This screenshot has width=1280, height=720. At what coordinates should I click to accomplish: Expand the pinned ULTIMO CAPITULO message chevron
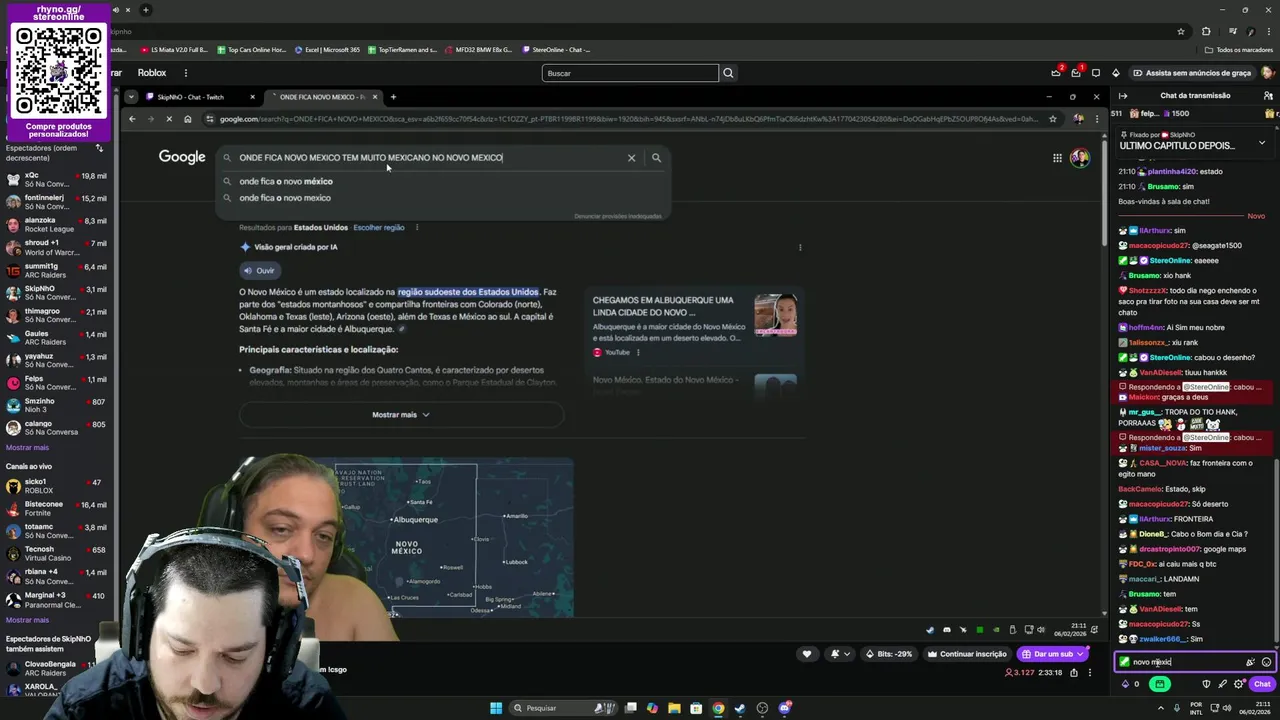tap(1262, 143)
